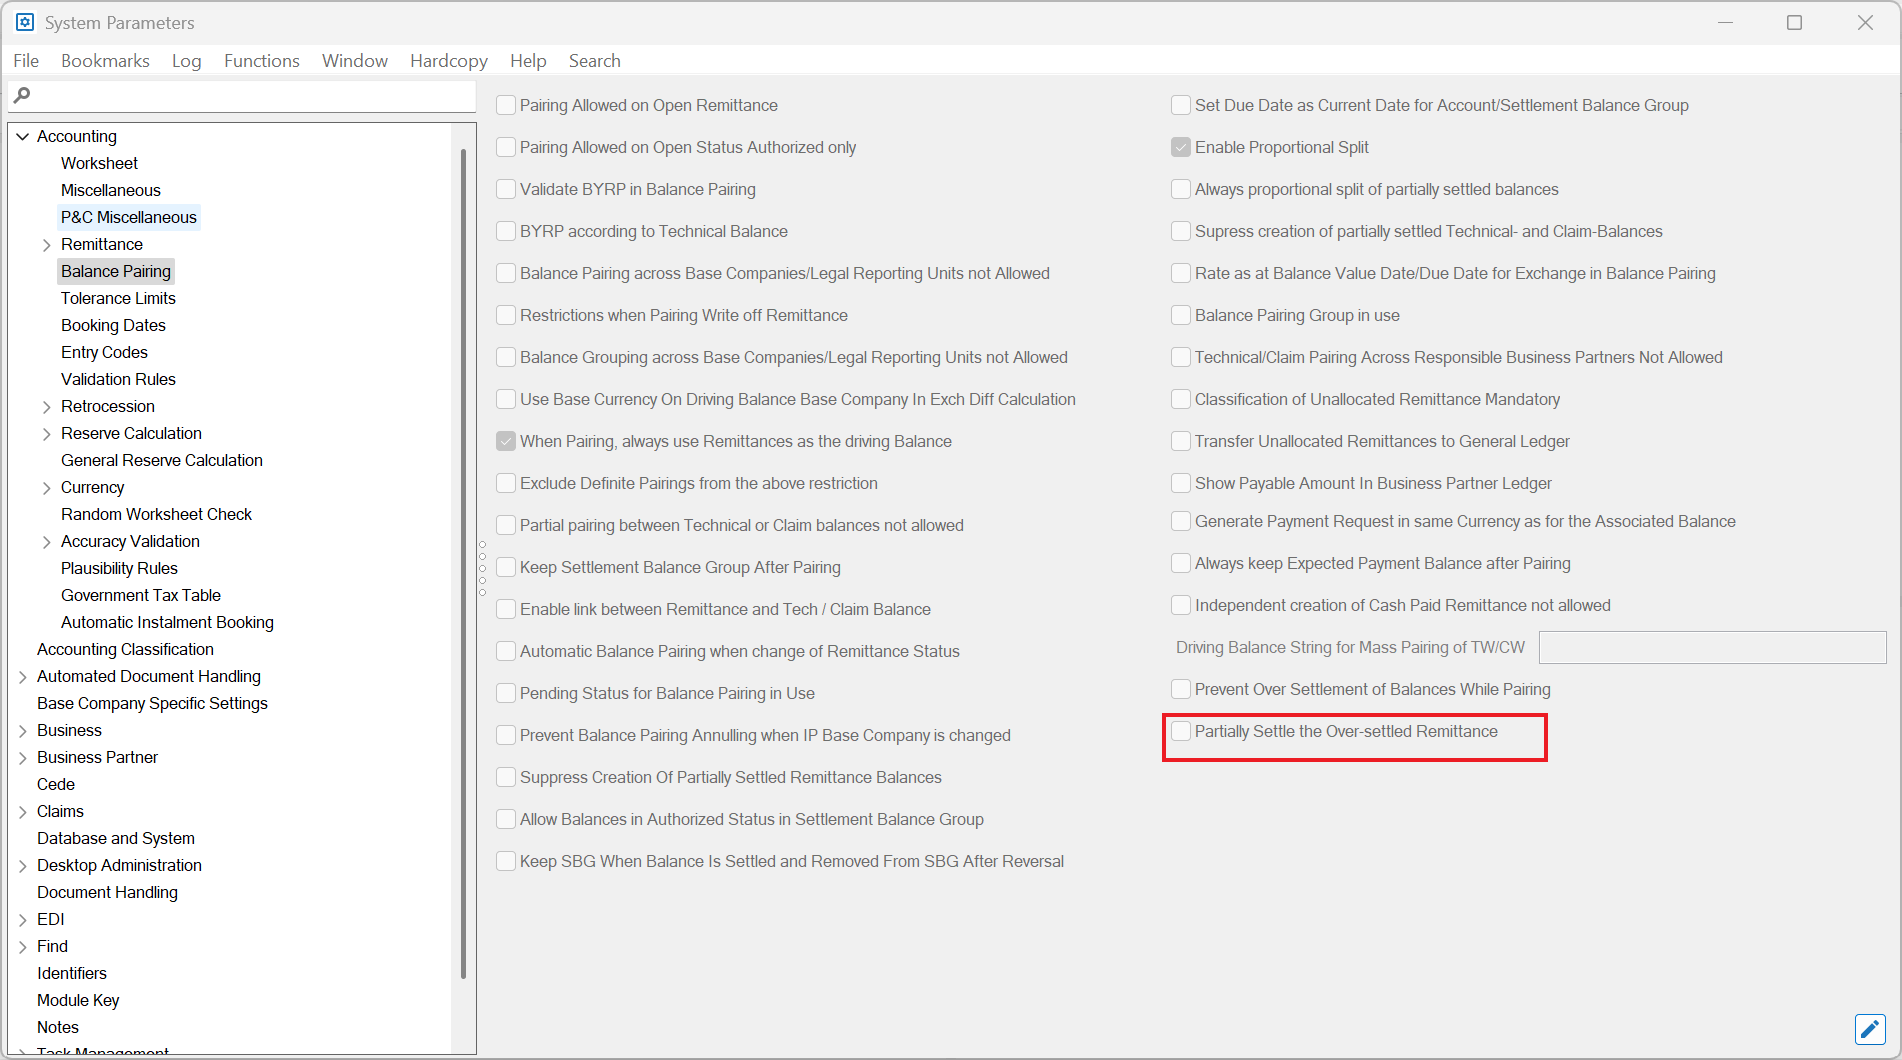This screenshot has width=1902, height=1060.
Task: Select Government Tax Table item
Action: click(140, 595)
